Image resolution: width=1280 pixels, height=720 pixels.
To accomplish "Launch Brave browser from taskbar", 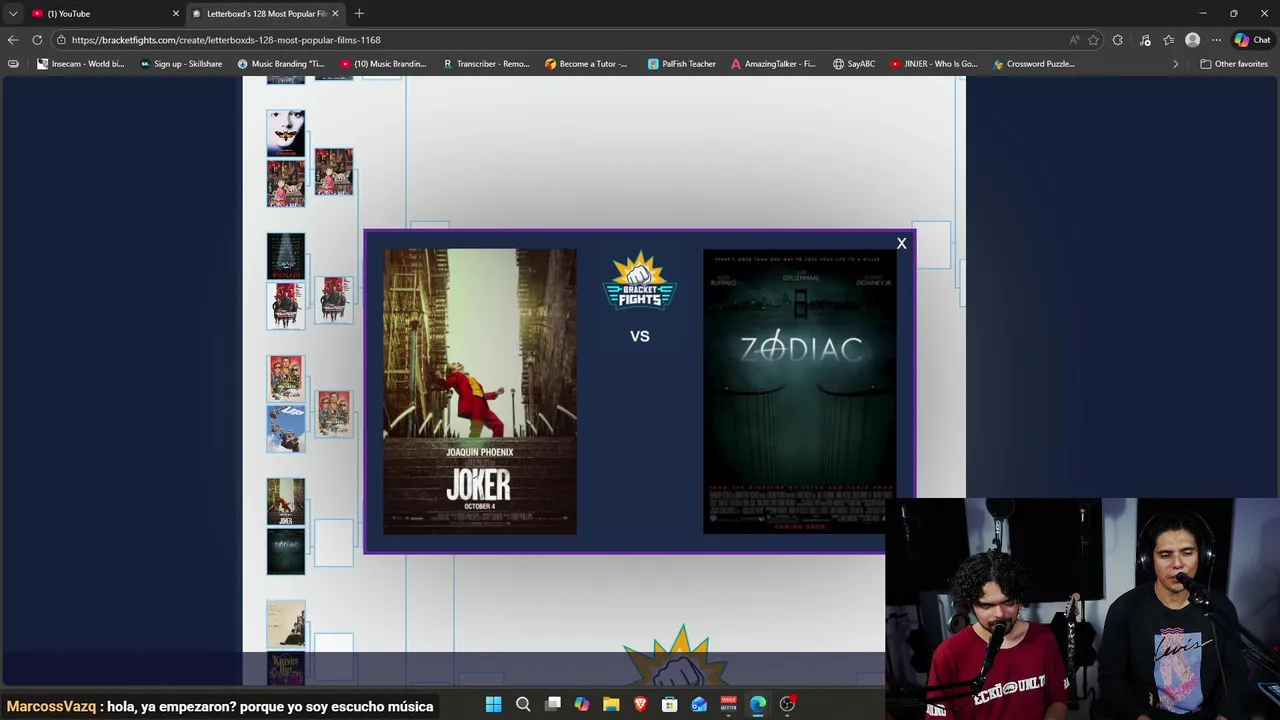I will click(x=641, y=704).
